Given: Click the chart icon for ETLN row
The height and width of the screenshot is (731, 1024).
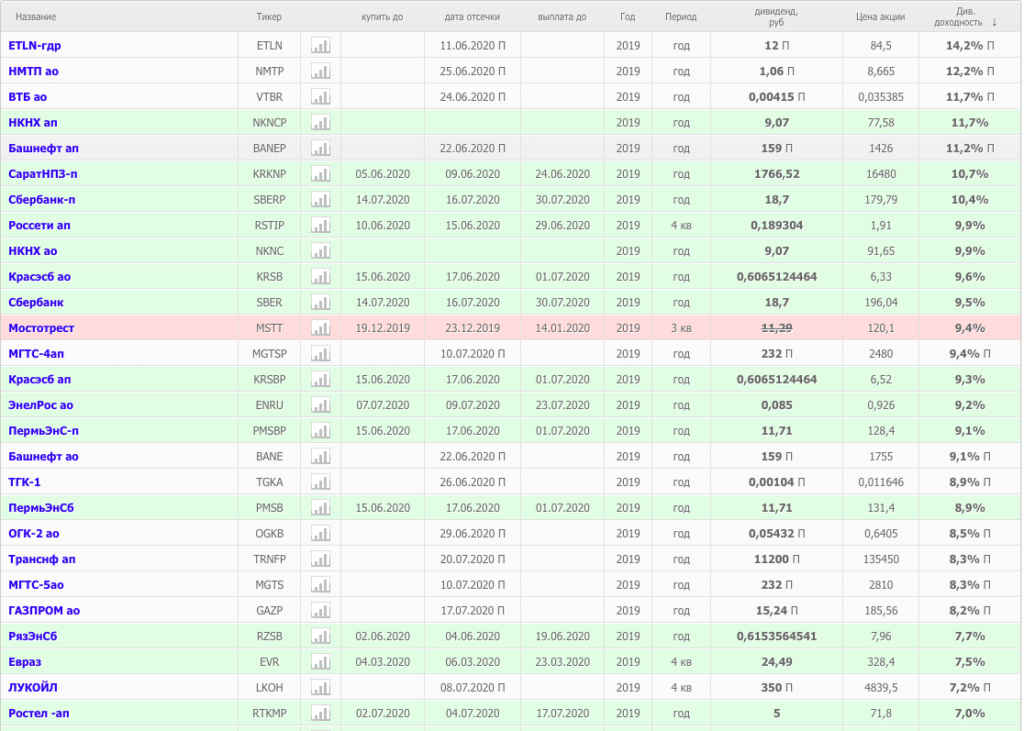Looking at the screenshot, I should pyautogui.click(x=321, y=46).
